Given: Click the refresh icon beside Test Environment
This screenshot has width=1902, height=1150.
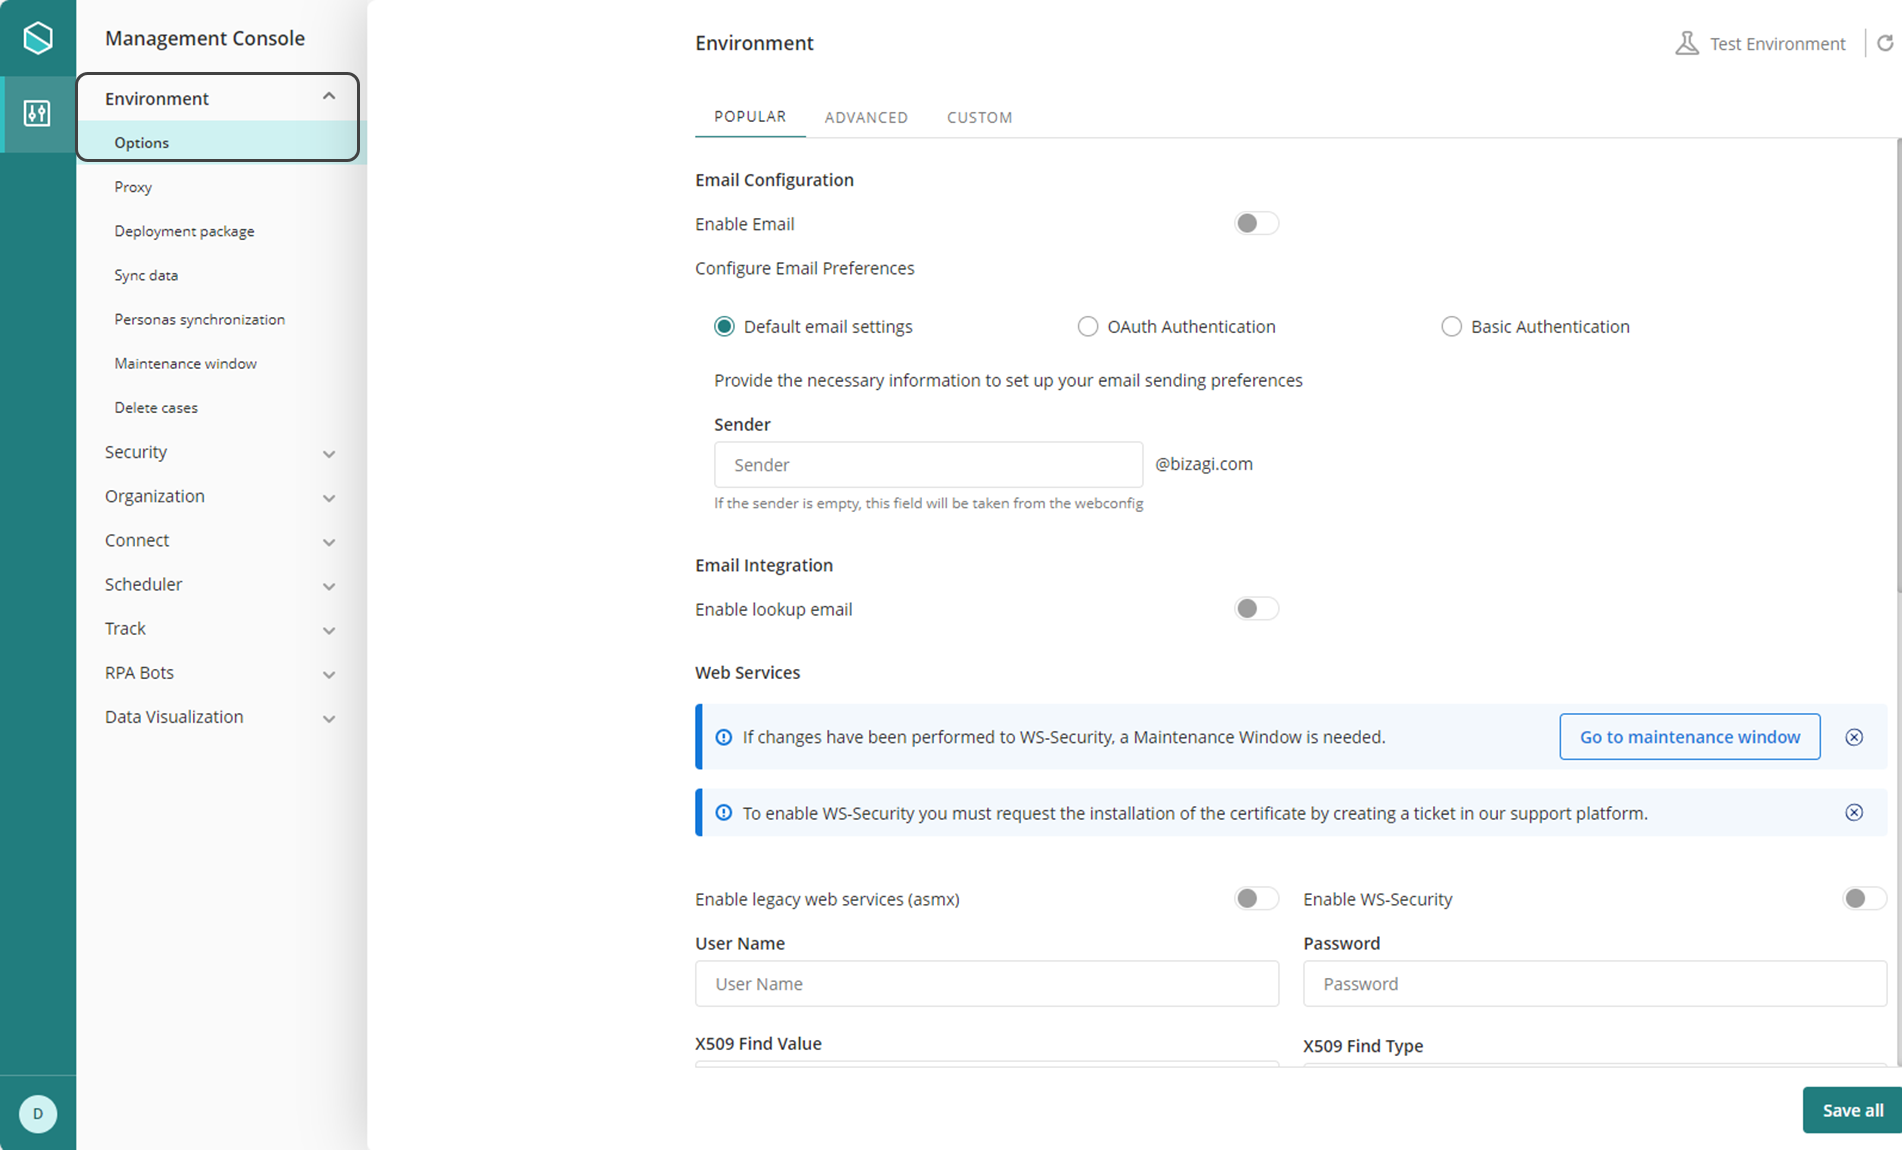Looking at the screenshot, I should pos(1885,43).
